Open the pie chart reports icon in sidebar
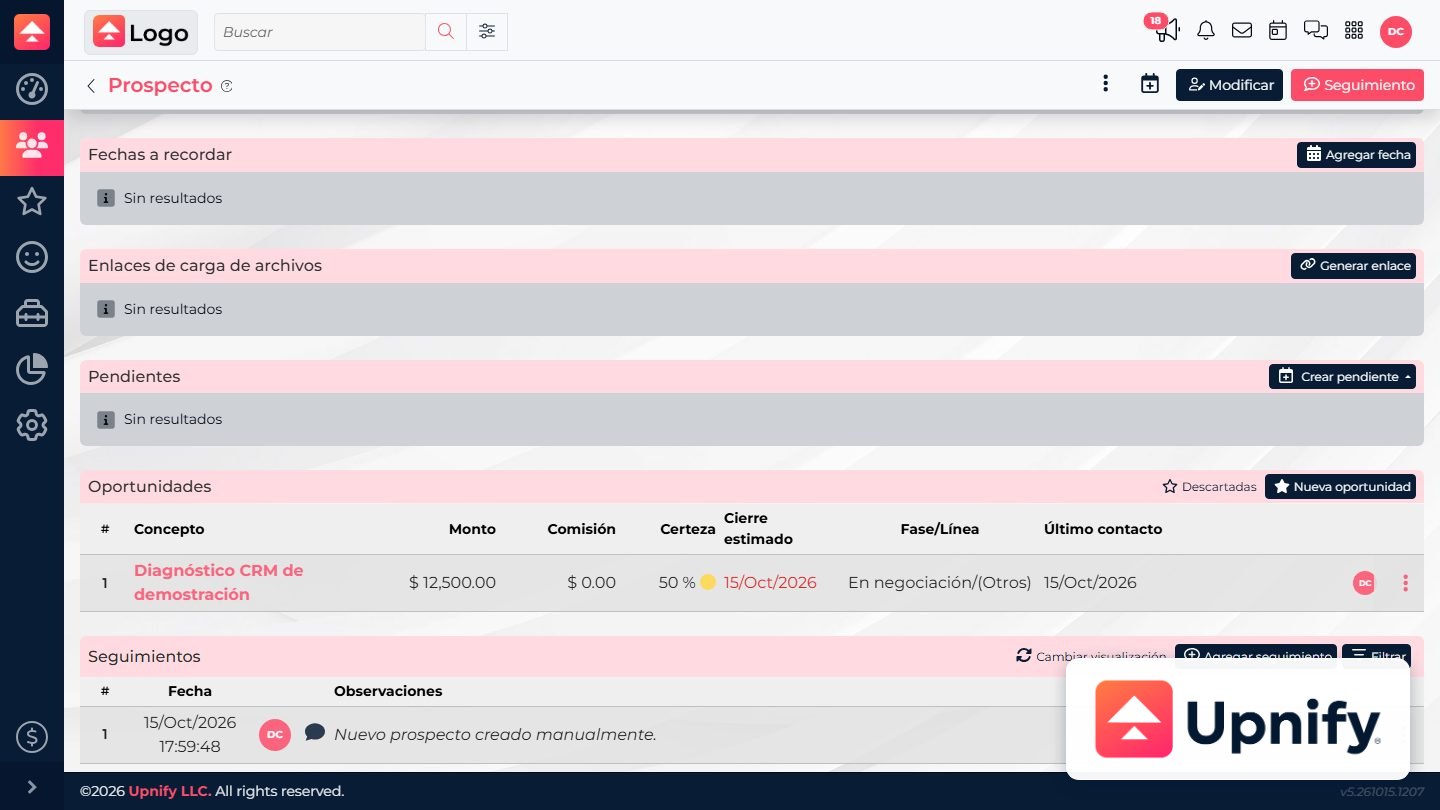 [32, 369]
